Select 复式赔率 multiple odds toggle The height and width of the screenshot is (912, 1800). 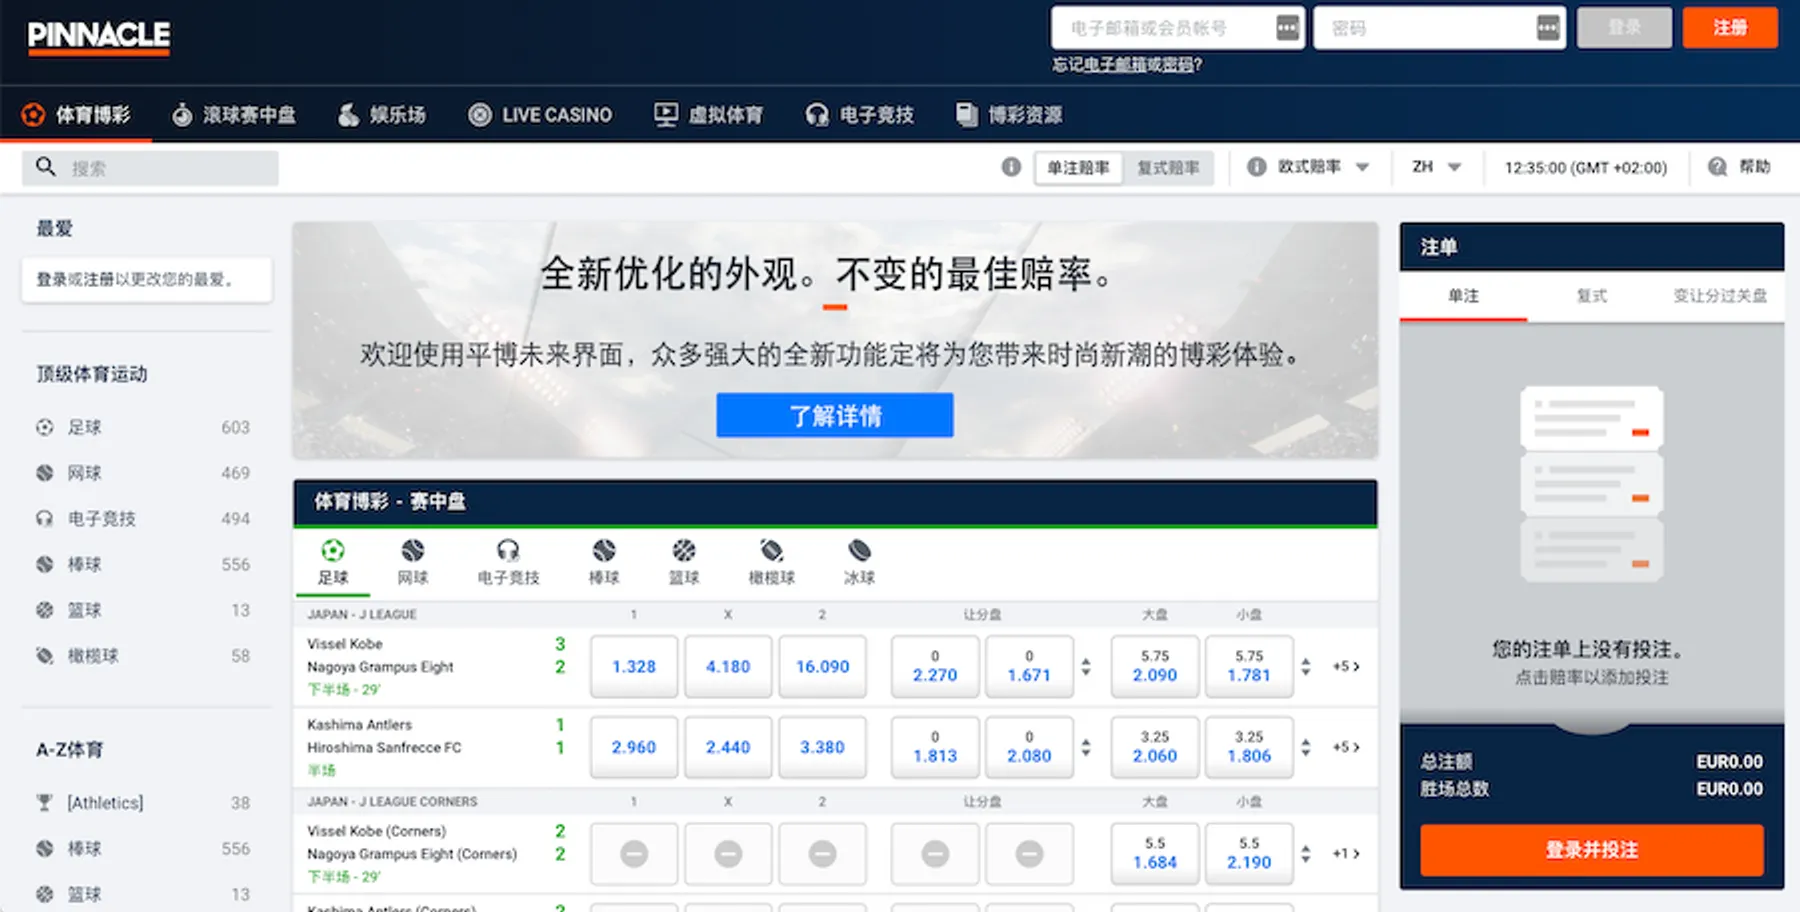click(x=1168, y=168)
